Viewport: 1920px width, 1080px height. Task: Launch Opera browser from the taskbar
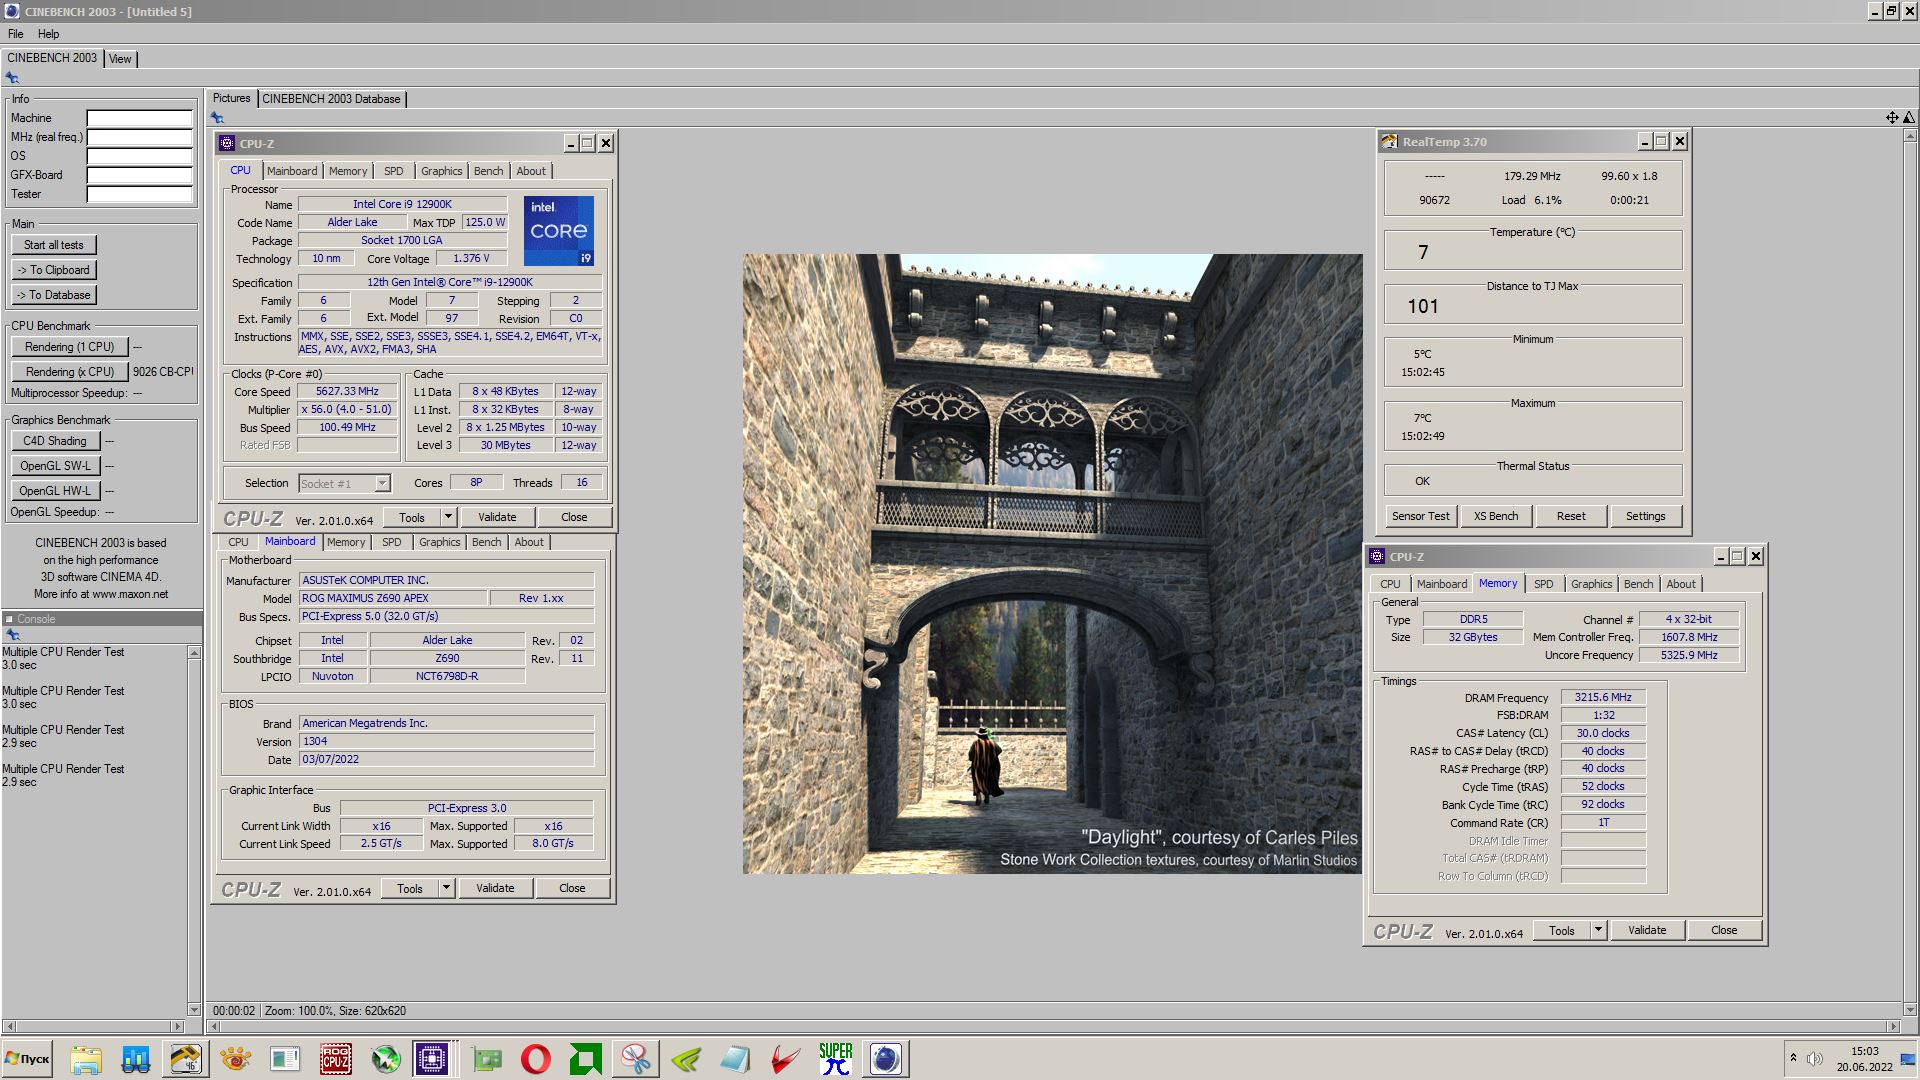tap(536, 1059)
